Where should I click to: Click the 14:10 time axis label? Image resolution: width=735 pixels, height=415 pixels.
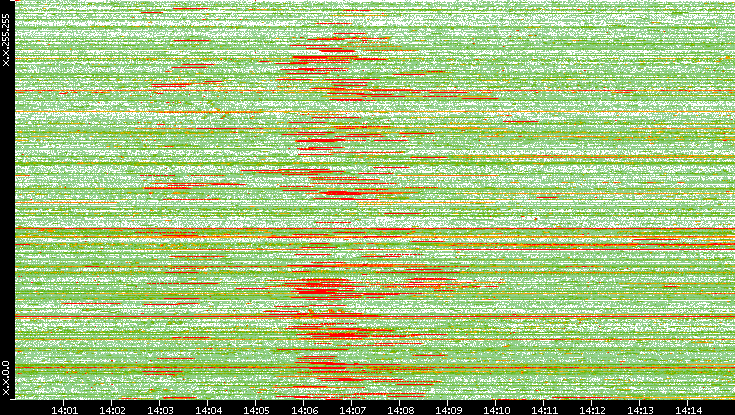pos(496,410)
